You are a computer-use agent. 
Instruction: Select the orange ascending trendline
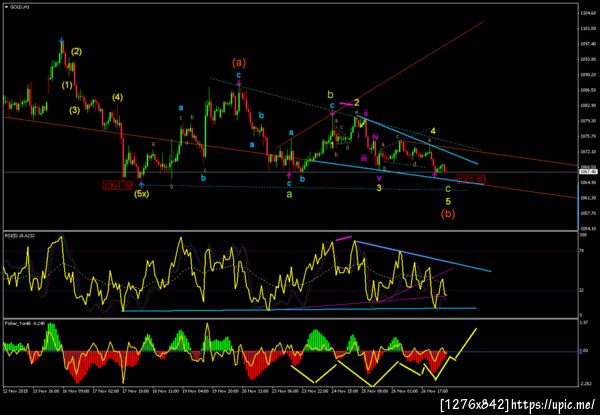point(380,84)
